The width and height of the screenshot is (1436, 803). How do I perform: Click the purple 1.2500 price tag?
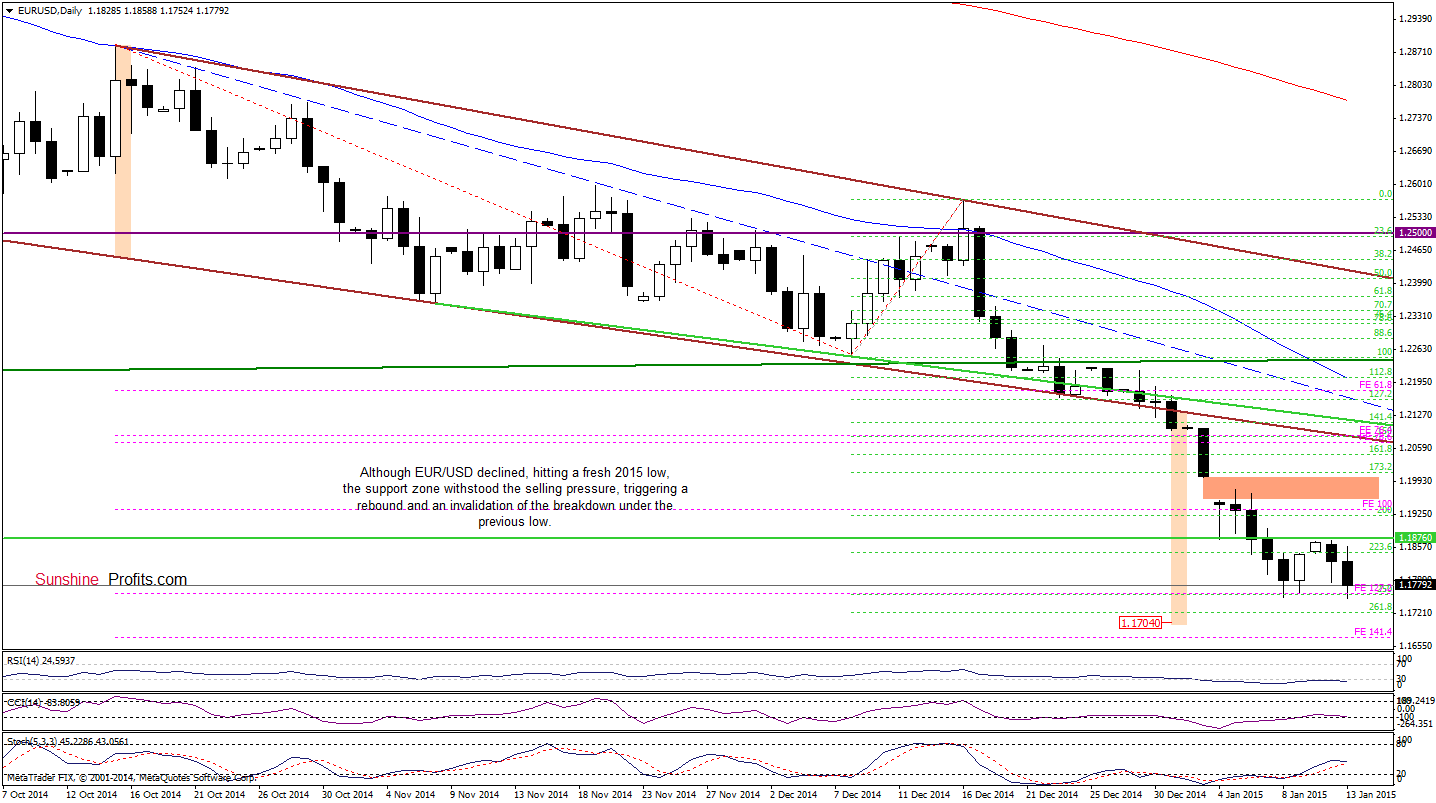tap(1416, 232)
